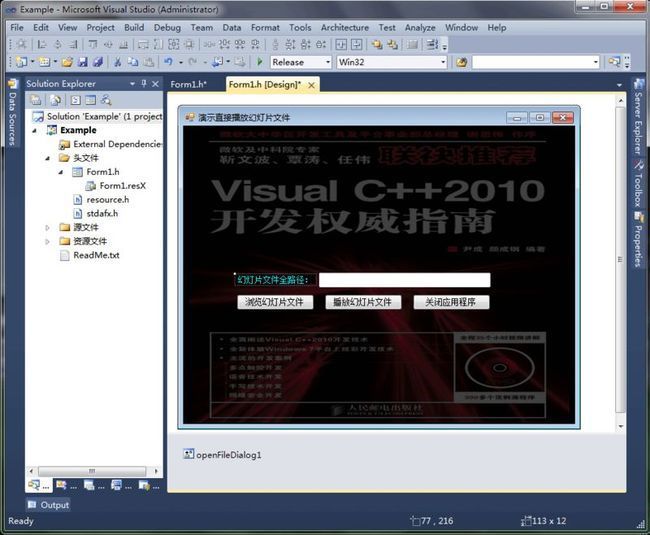650x535 pixels.
Task: Open the Undo history dropdown arrow
Action: [x=181, y=62]
